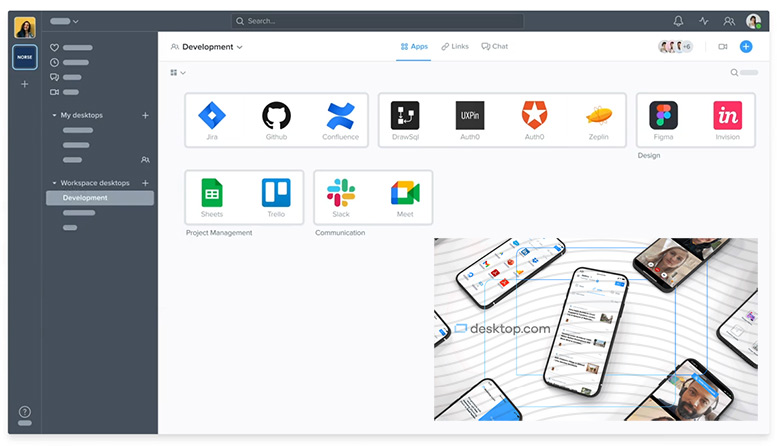The width and height of the screenshot is (780, 446).
Task: Collapse the Workspace desktops section
Action: [54, 183]
